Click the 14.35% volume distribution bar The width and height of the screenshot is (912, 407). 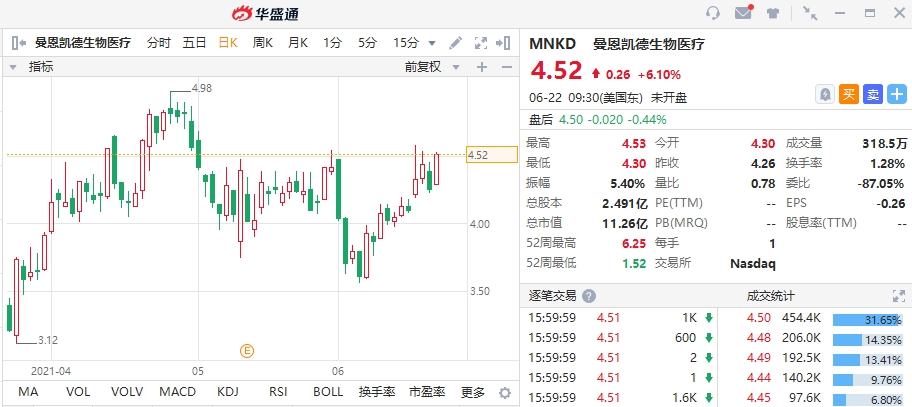(x=868, y=340)
